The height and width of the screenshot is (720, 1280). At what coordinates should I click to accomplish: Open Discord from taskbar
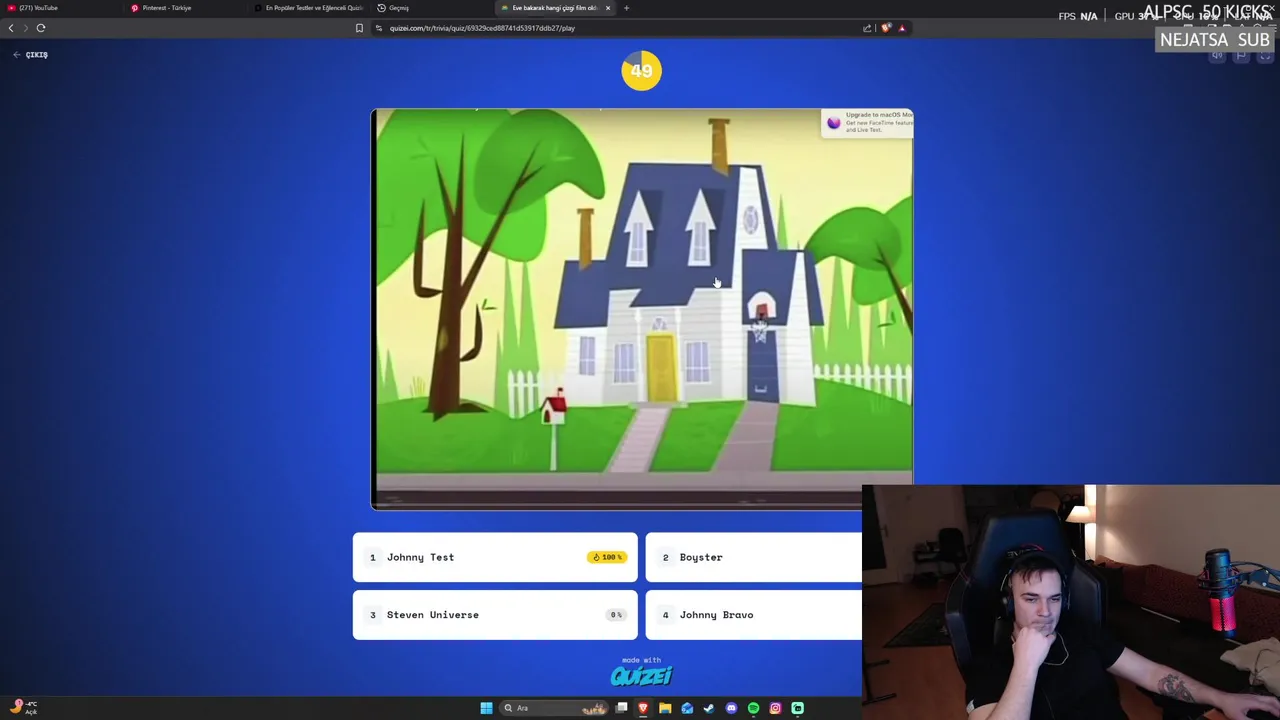731,708
